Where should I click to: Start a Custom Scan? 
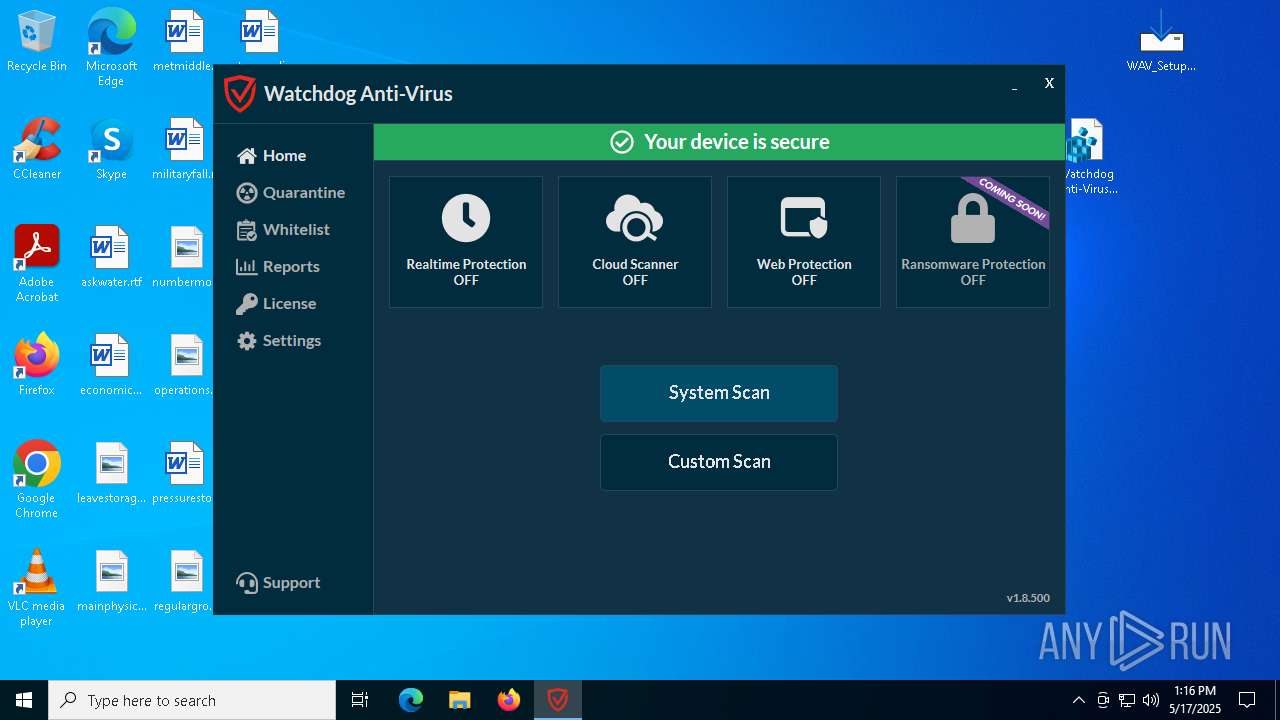719,462
